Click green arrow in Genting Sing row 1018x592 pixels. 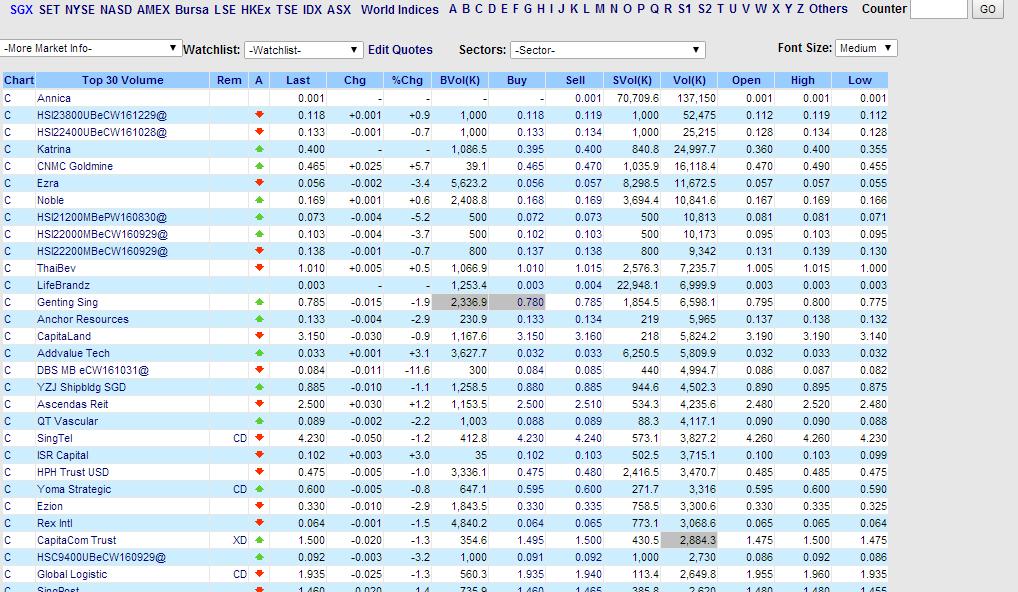[259, 302]
